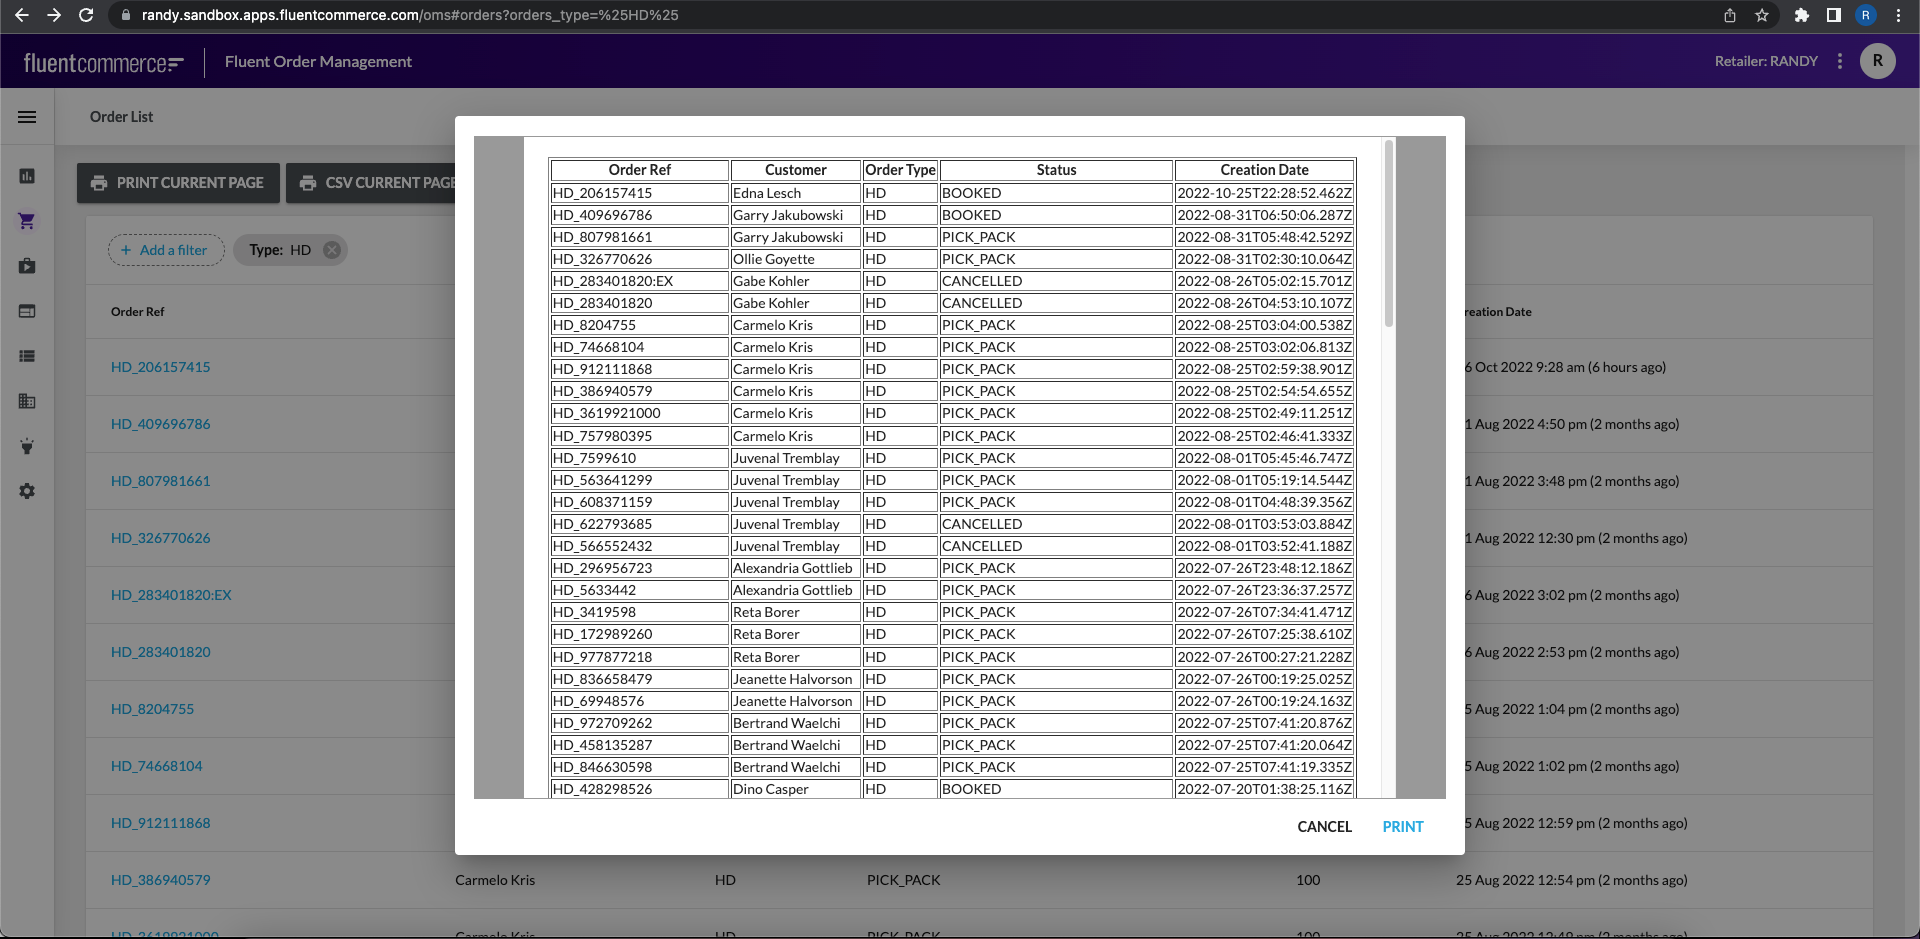Open the settings gear in sidebar

27,491
